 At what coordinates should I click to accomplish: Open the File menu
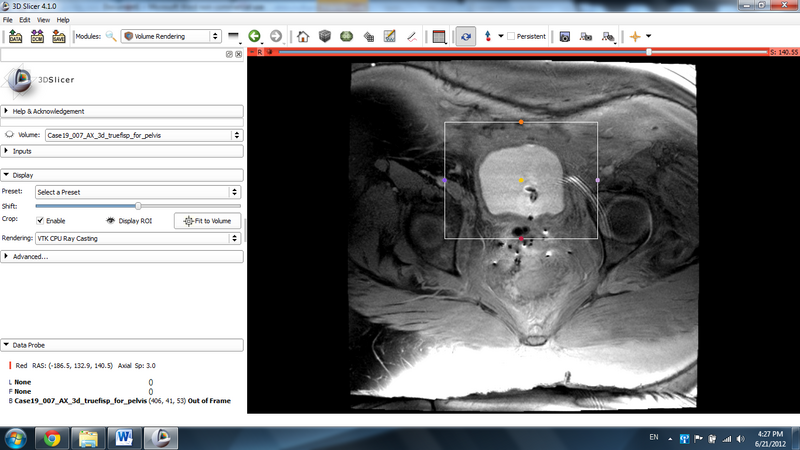point(8,20)
